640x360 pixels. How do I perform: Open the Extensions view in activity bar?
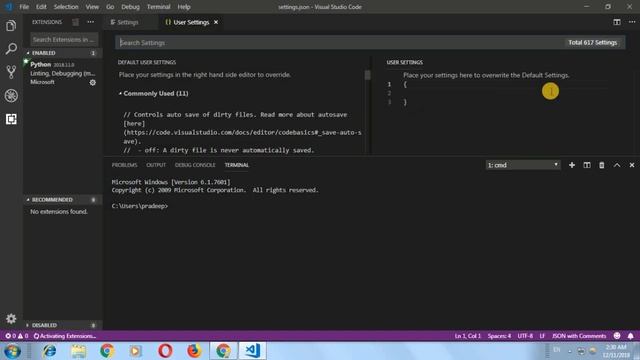[11, 119]
